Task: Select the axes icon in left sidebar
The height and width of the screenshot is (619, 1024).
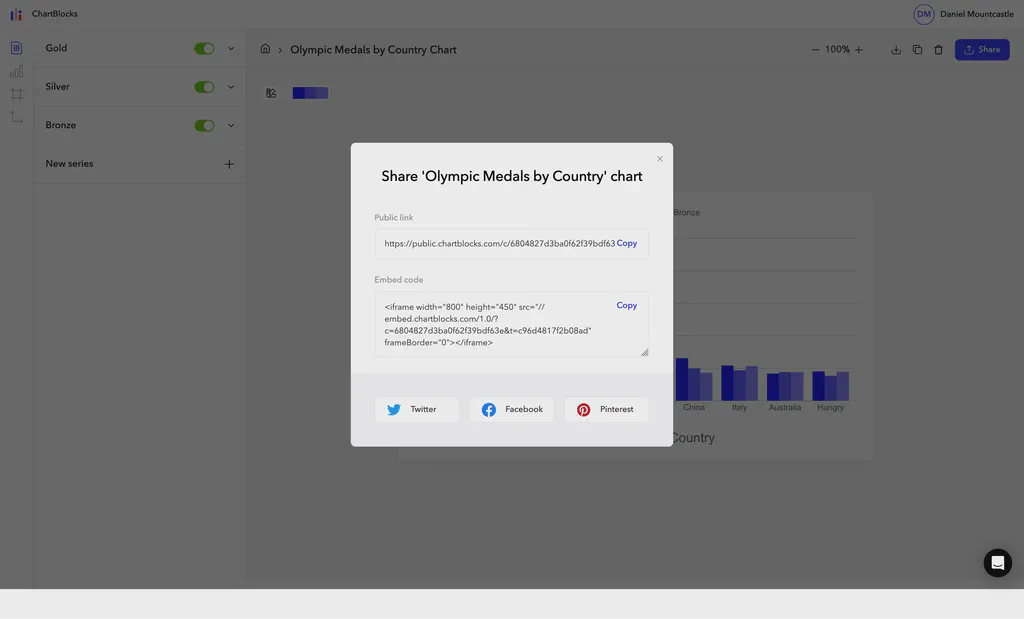Action: click(x=15, y=116)
